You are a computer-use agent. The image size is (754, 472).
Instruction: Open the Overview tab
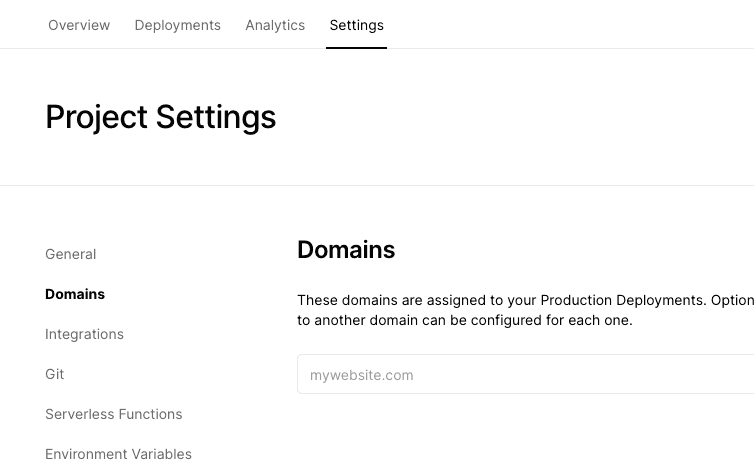tap(79, 25)
